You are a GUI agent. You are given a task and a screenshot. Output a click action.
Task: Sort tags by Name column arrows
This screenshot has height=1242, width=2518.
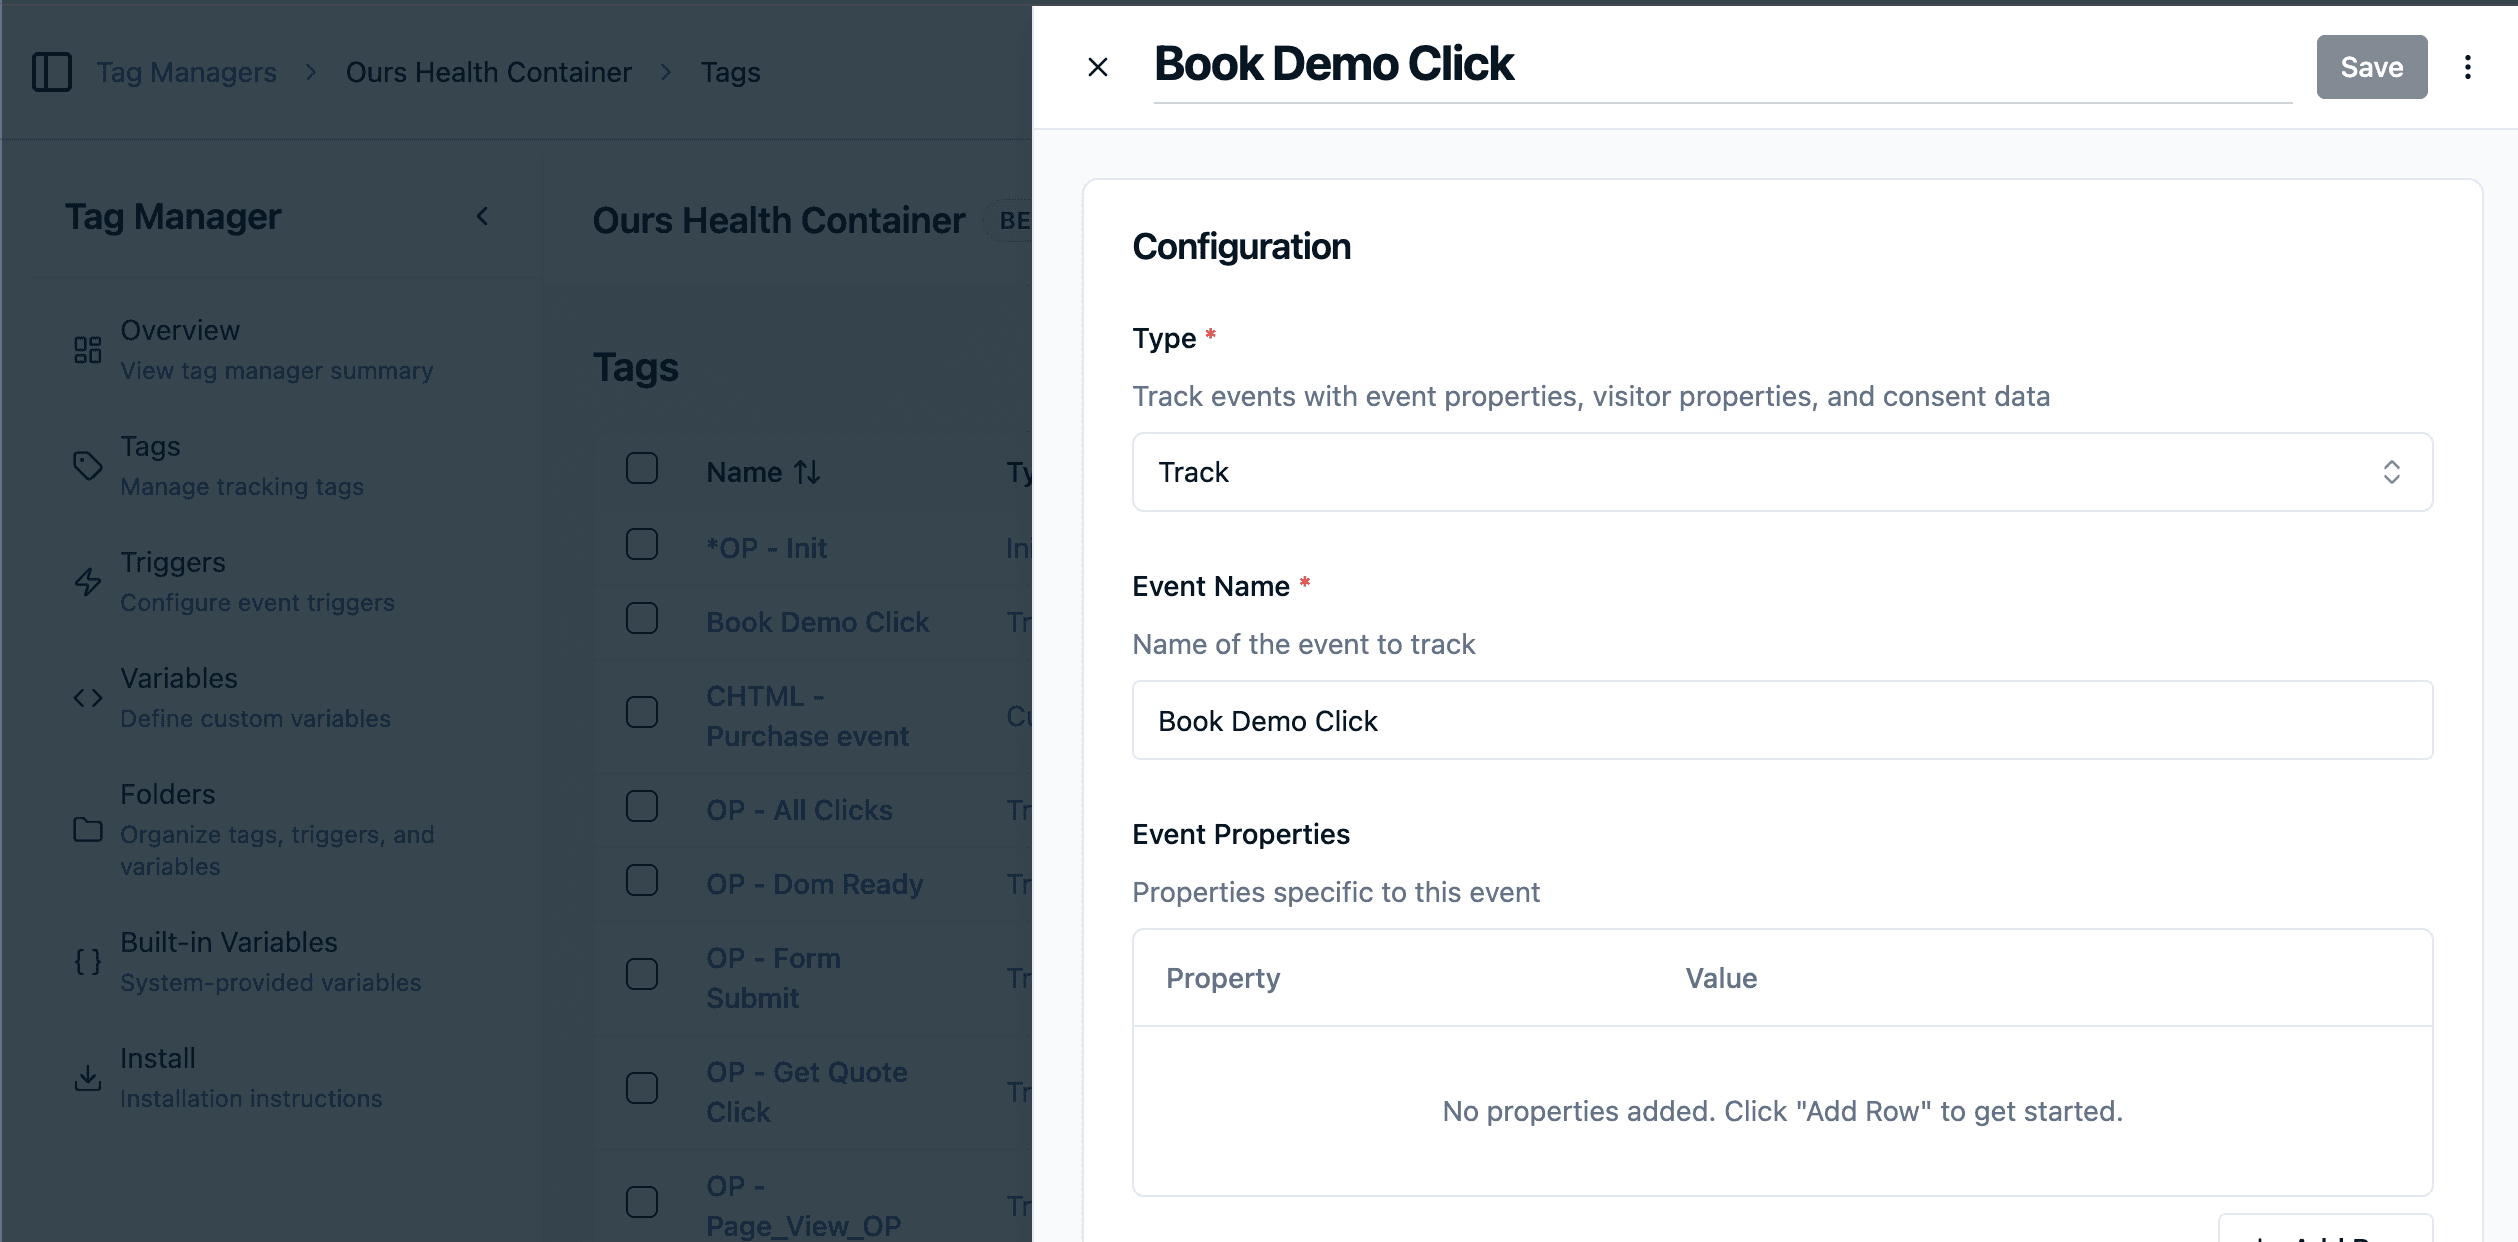(808, 472)
